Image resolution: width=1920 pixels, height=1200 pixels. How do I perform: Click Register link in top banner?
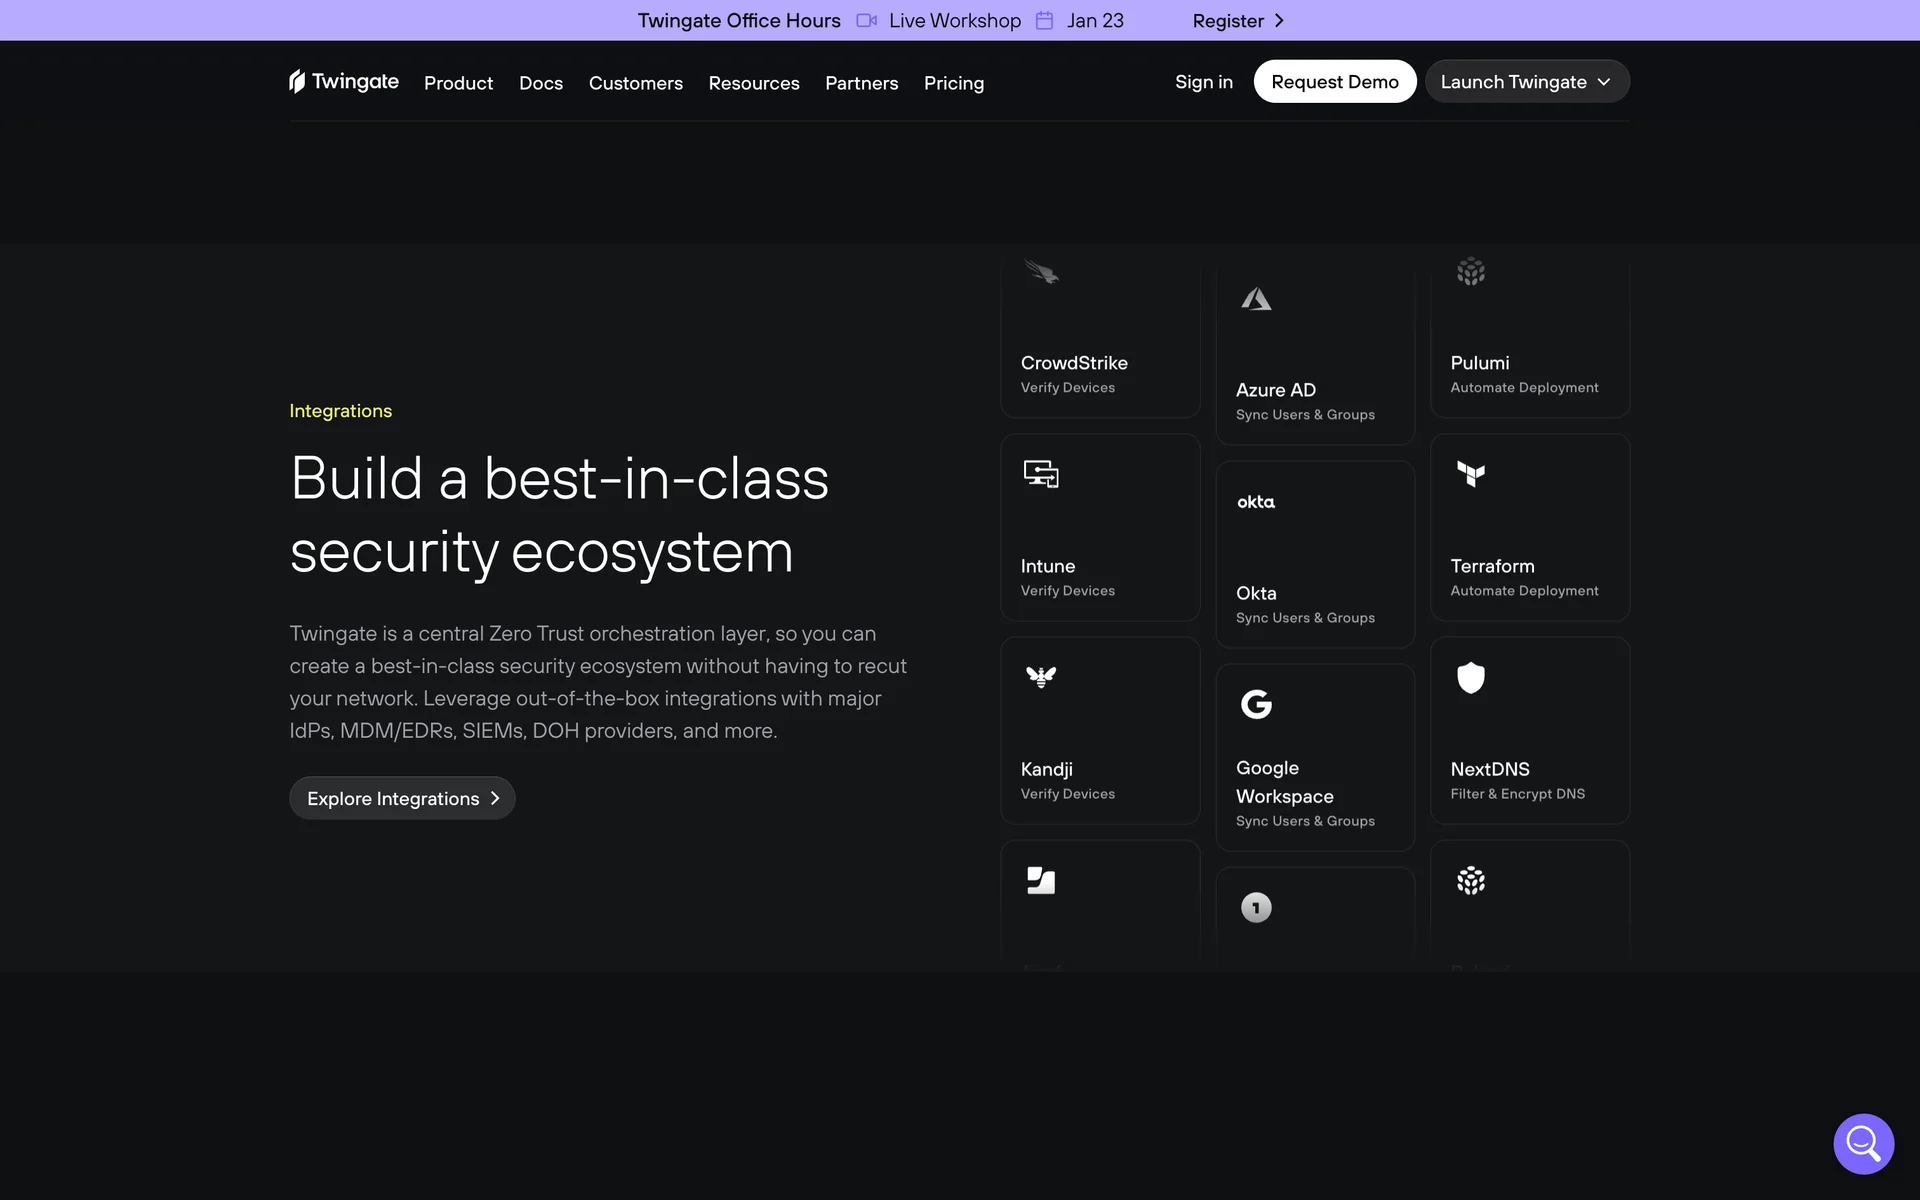coord(1237,21)
